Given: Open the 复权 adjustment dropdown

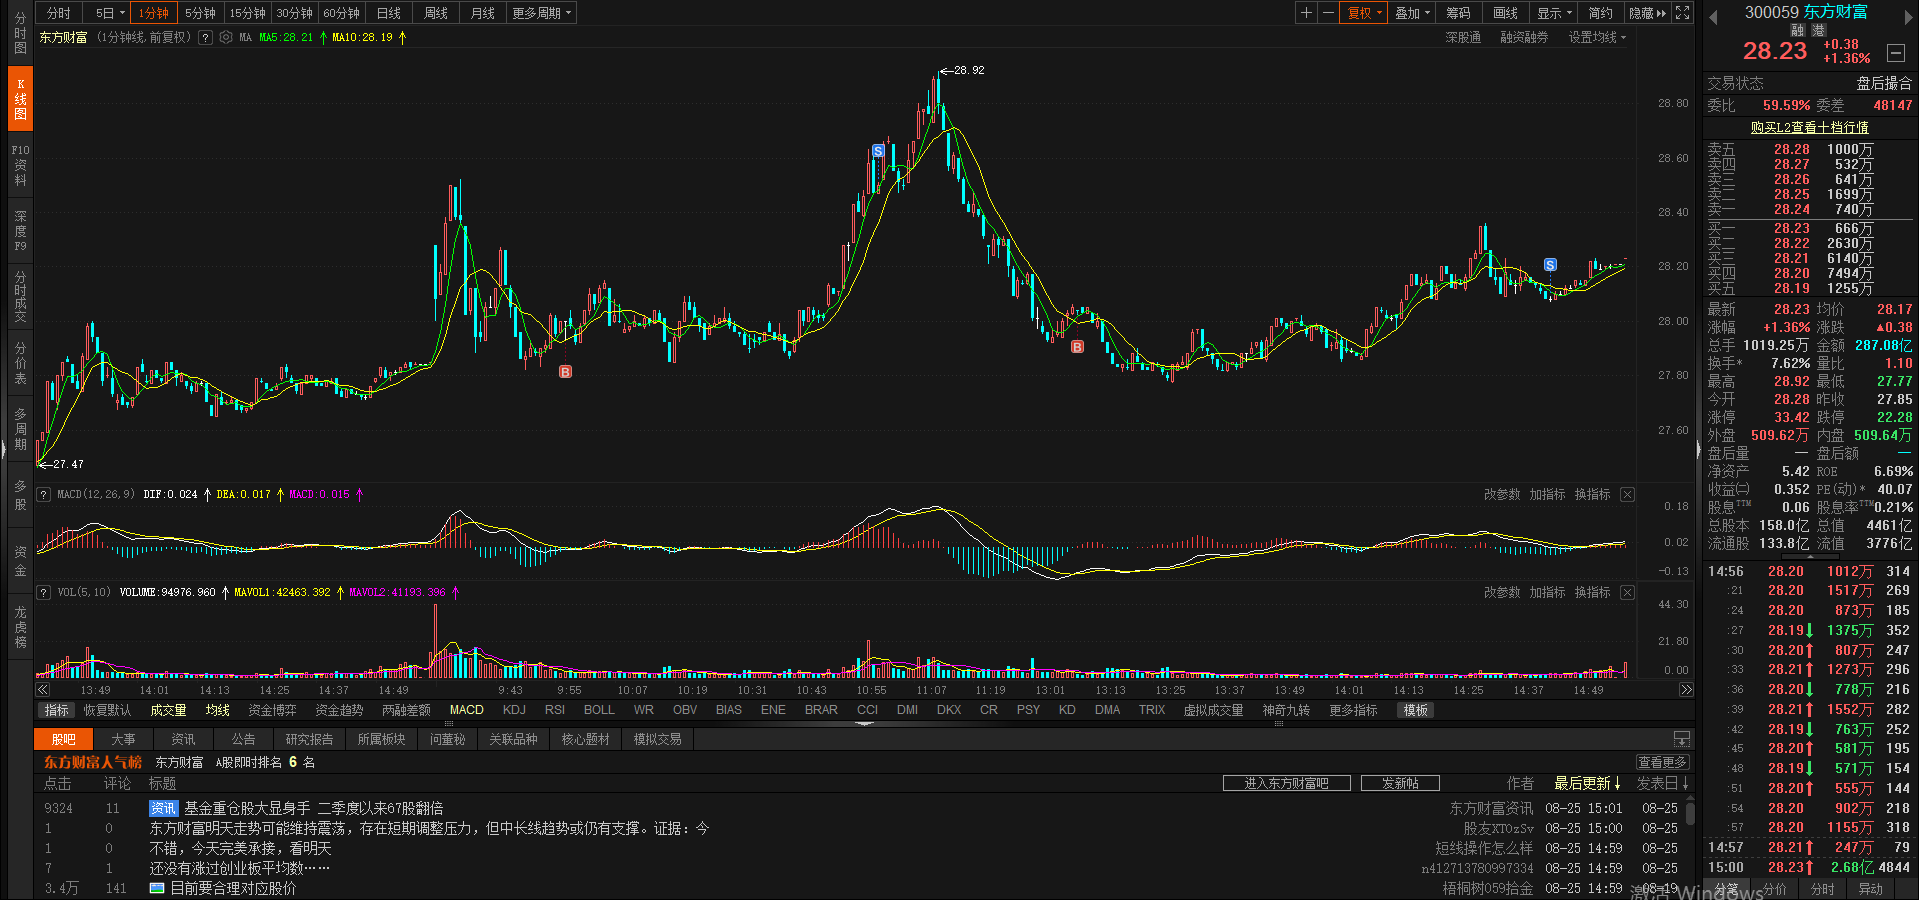Looking at the screenshot, I should (1364, 13).
